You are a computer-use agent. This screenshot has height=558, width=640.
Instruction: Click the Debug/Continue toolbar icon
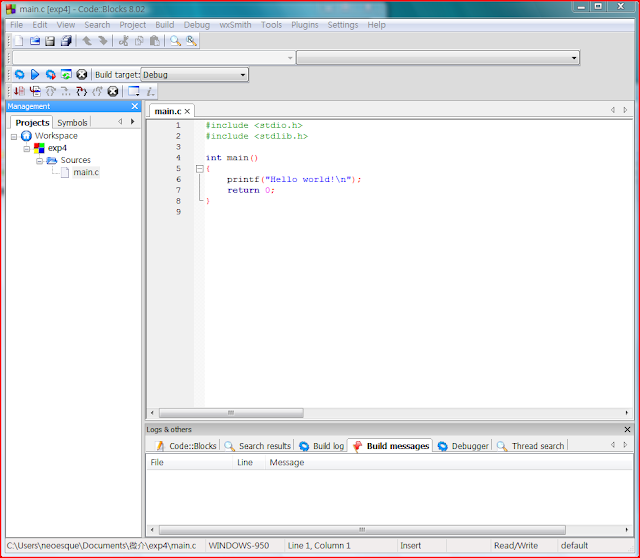point(19,92)
